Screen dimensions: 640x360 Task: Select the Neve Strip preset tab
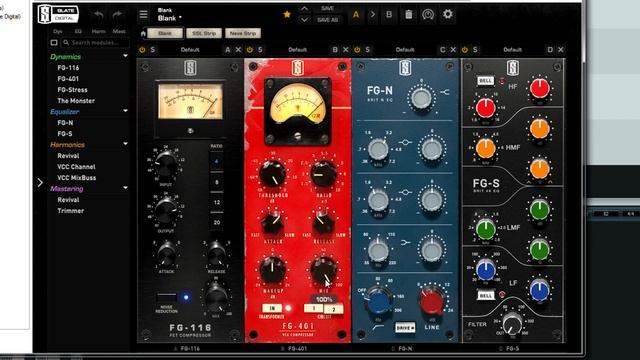click(x=243, y=33)
